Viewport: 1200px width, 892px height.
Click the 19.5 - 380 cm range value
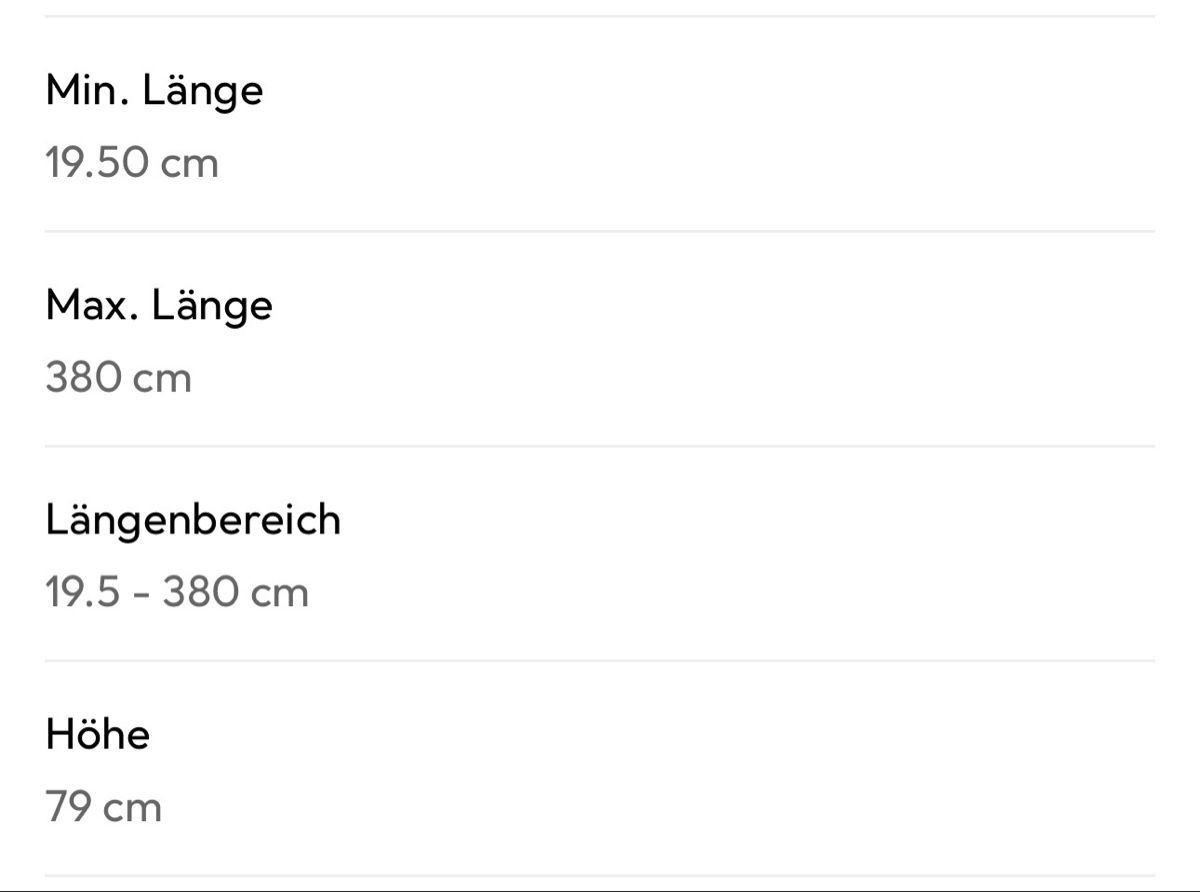[x=177, y=593]
